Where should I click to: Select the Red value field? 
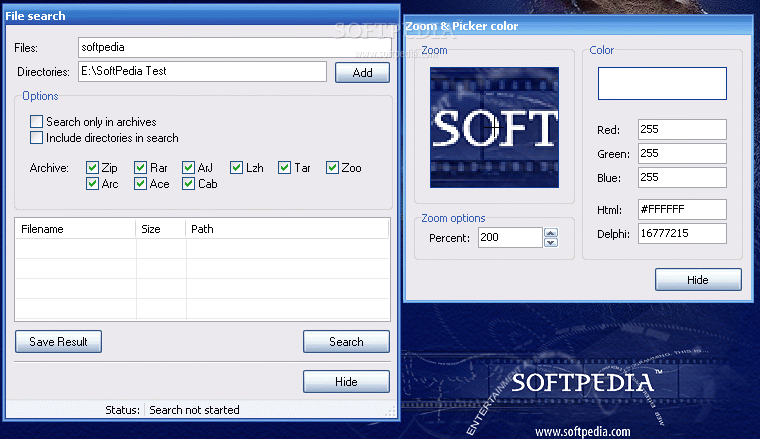point(682,129)
